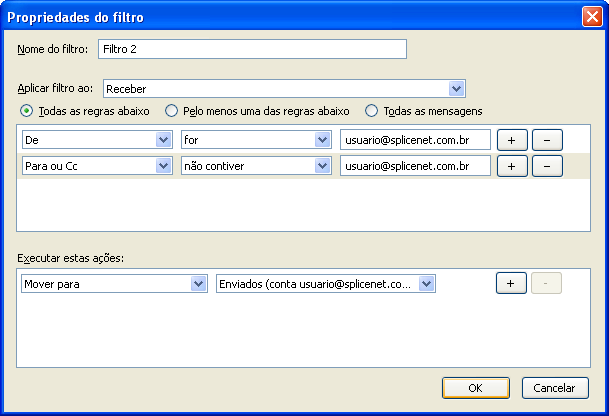
Task: Open the 'Enviados' folder destination dropdown
Action: [325, 284]
